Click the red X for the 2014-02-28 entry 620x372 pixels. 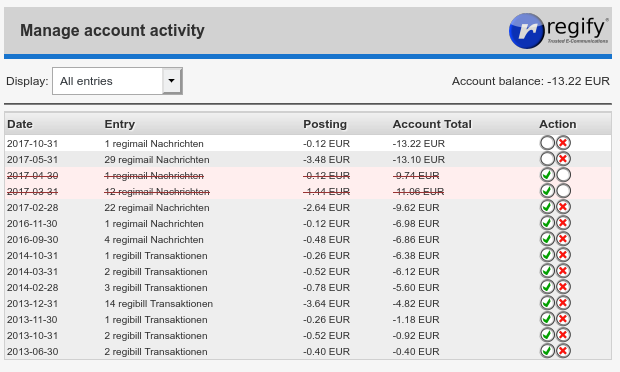click(x=563, y=287)
